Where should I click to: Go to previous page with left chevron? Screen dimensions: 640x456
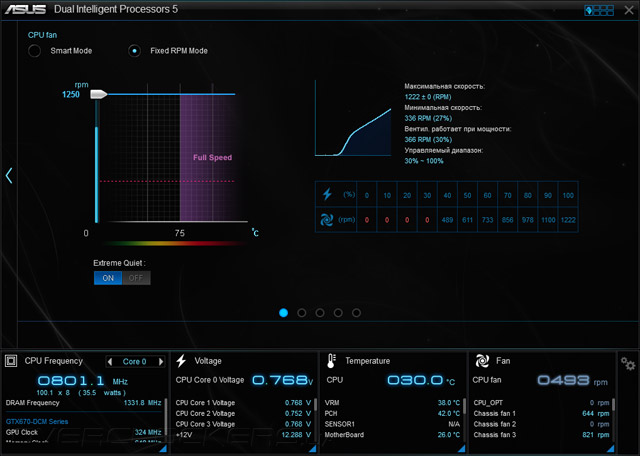(9, 176)
